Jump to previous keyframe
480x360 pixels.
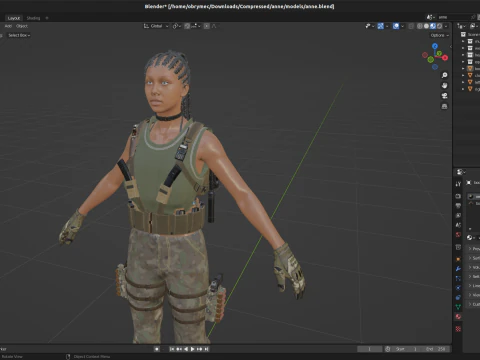click(179, 349)
